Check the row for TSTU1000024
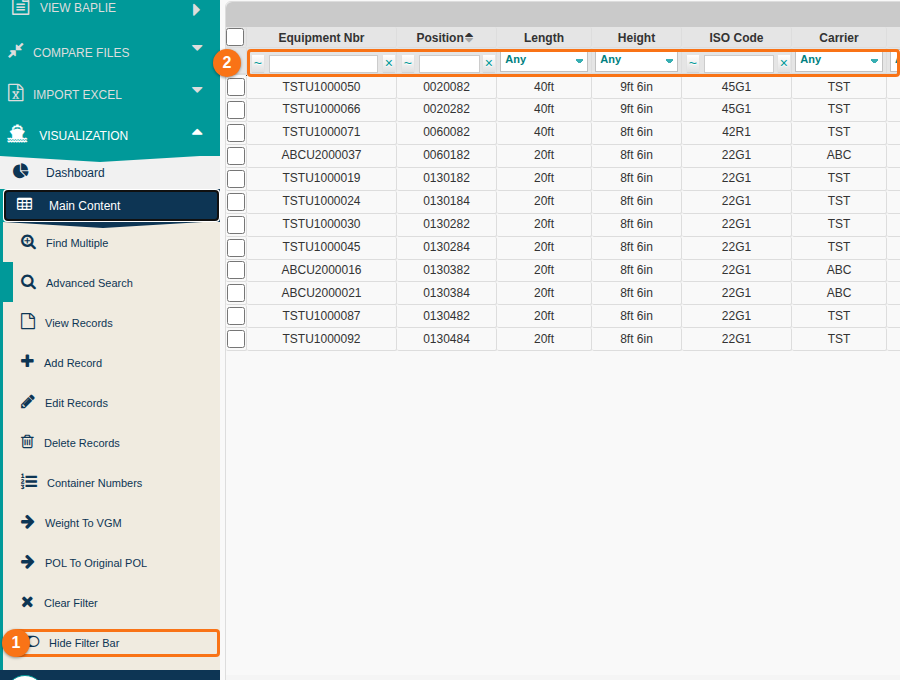 (236, 201)
